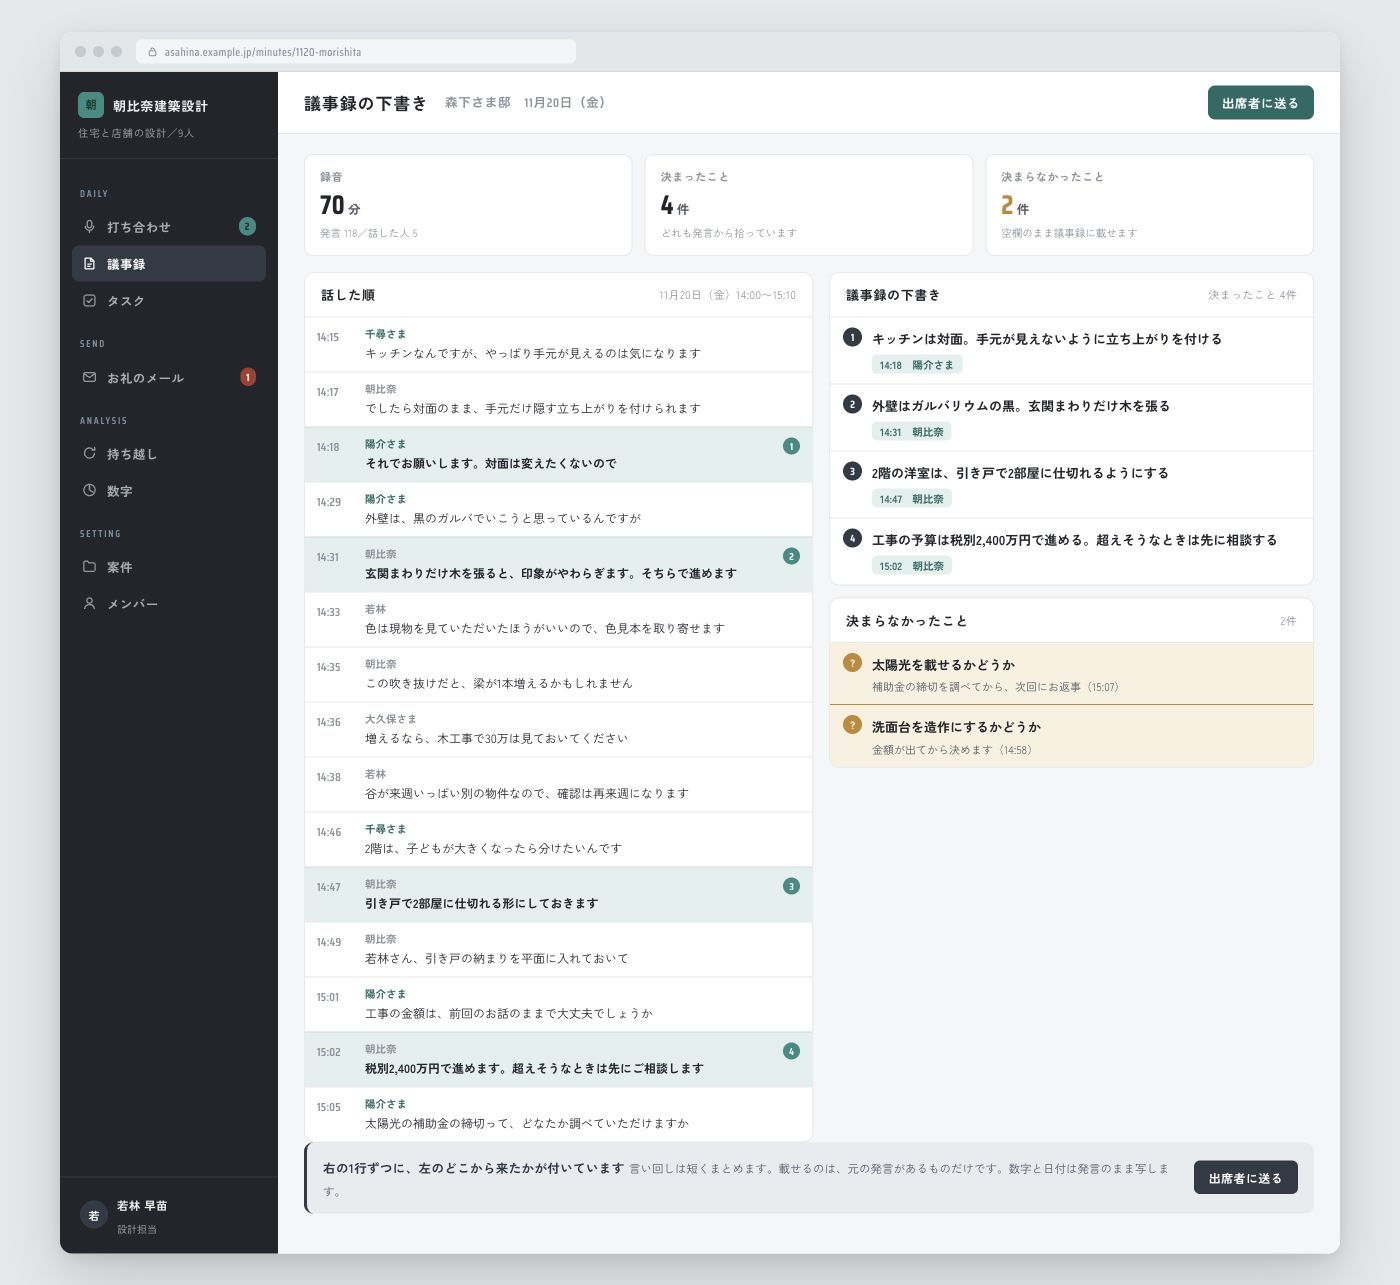
Task: Select badge 3 on the 14:47 transcript row
Action: coord(791,886)
